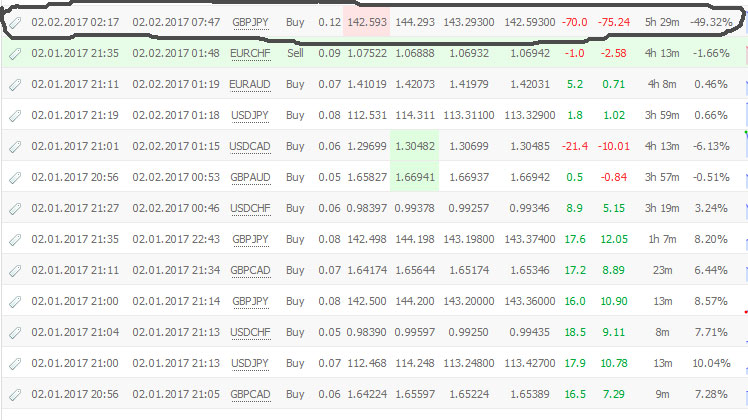Click the 12.05 profit value
748x420 pixels.
point(613,239)
